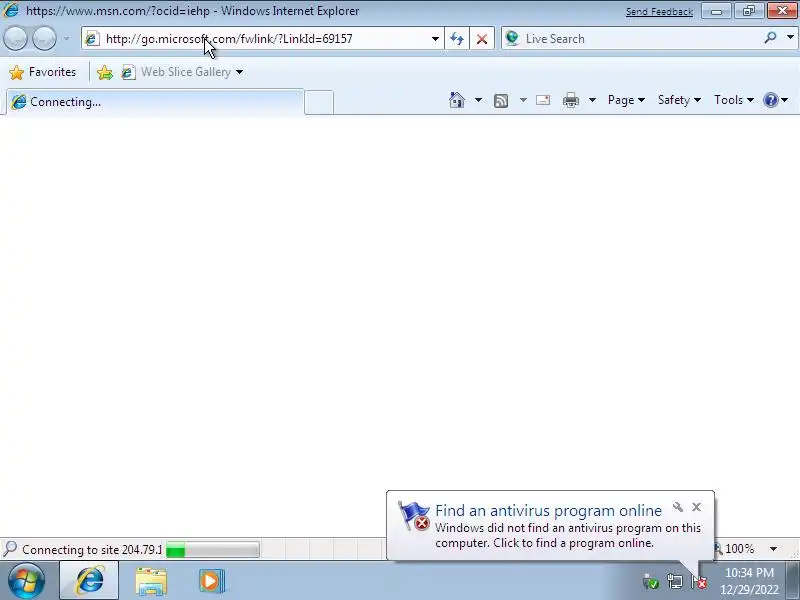Expand the Web Slice Gallery dropdown arrow
Screen dimensions: 800x600
[239, 72]
